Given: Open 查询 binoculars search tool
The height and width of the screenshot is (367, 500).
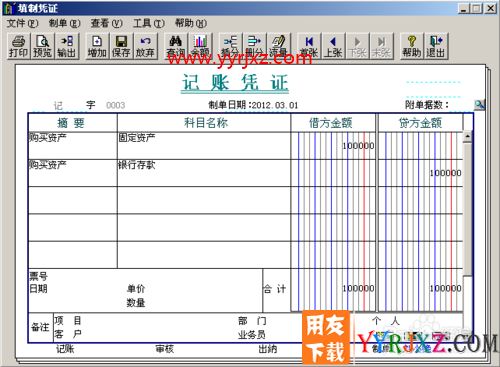Looking at the screenshot, I should click(176, 46).
